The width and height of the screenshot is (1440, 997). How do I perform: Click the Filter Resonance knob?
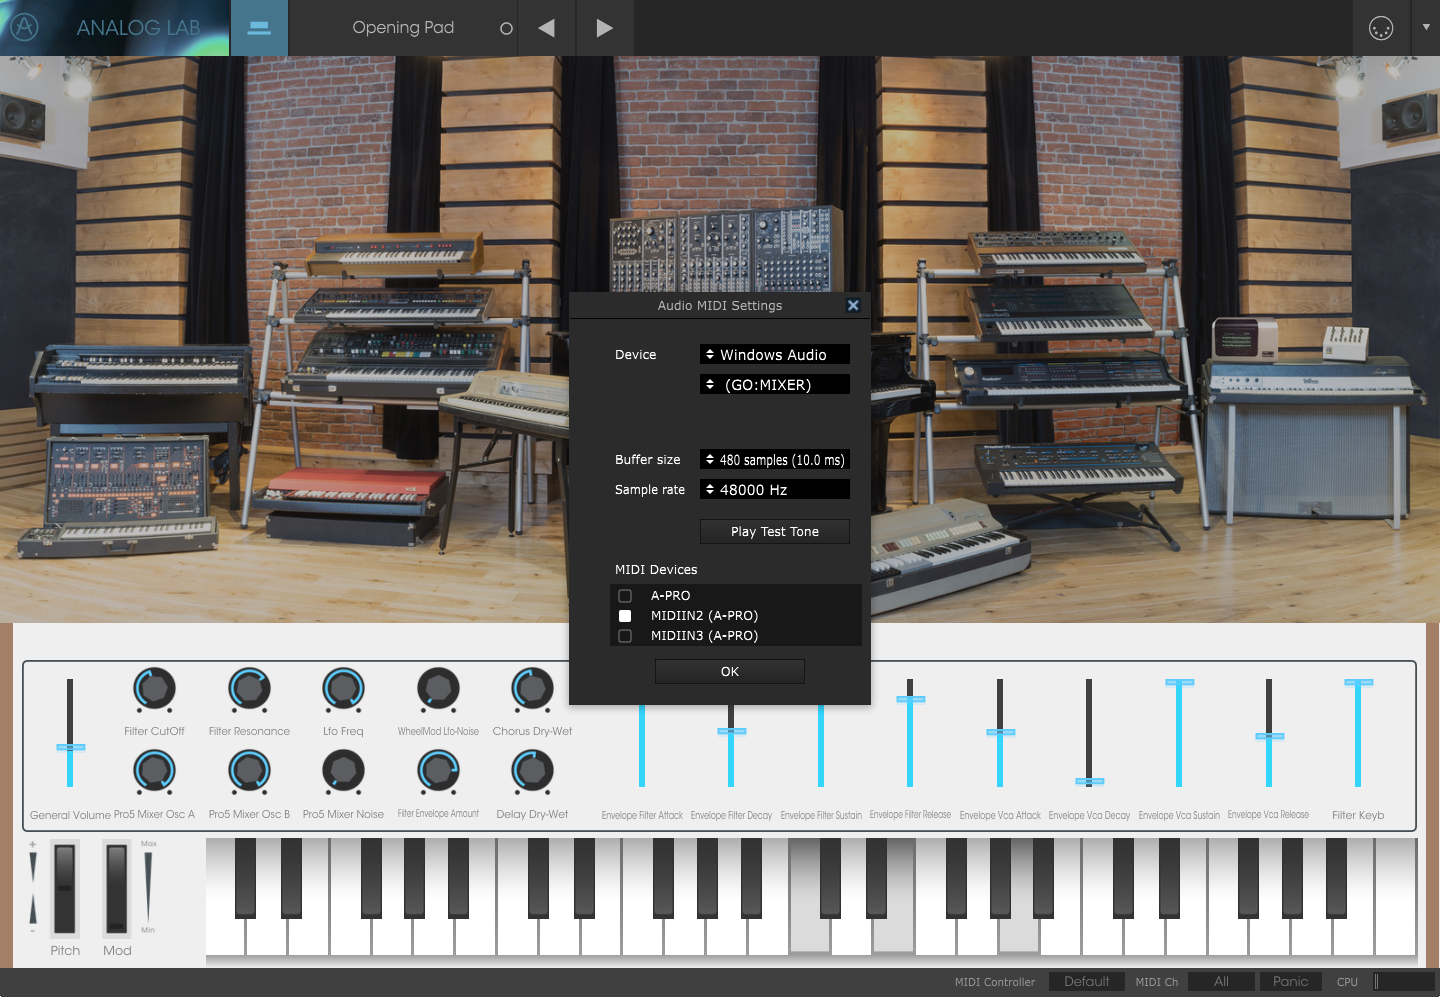coord(249,689)
